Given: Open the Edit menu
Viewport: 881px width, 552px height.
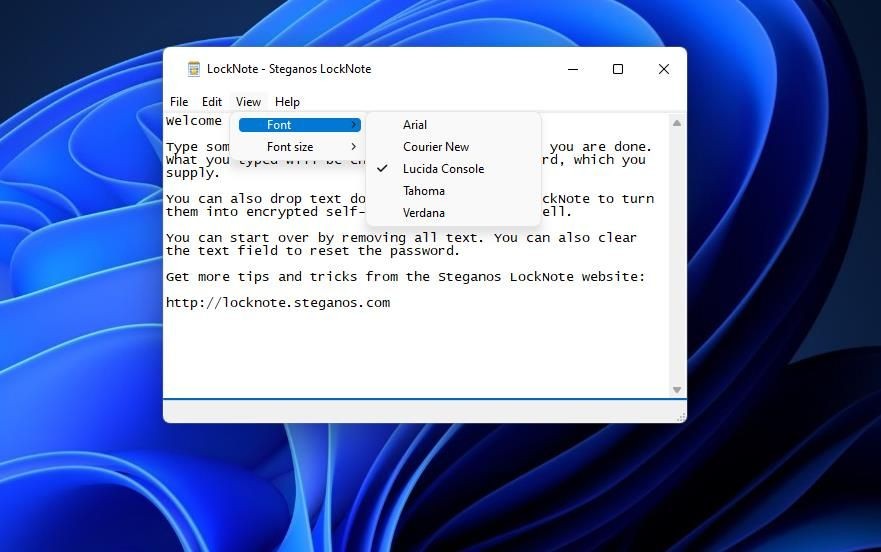Looking at the screenshot, I should 212,102.
